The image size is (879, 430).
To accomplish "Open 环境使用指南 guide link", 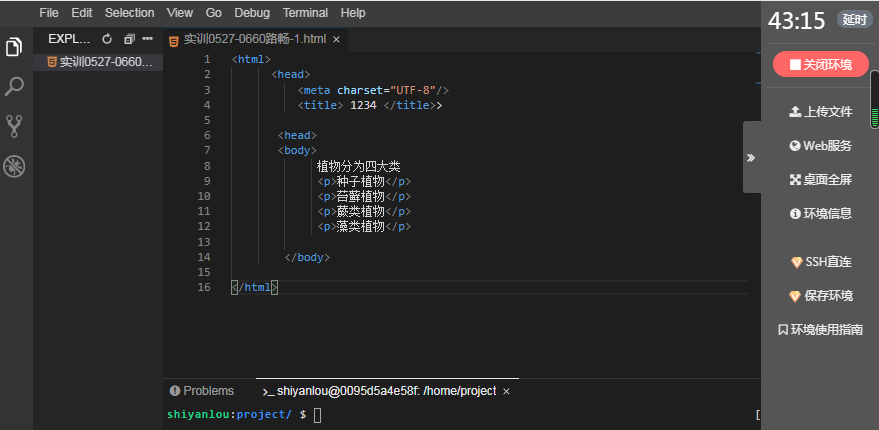I will click(821, 330).
